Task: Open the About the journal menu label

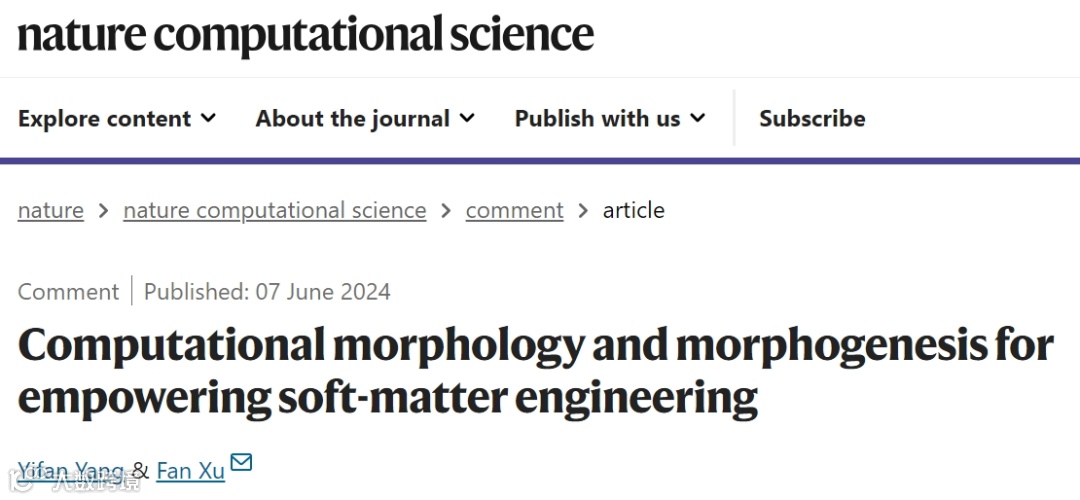Action: [x=352, y=118]
